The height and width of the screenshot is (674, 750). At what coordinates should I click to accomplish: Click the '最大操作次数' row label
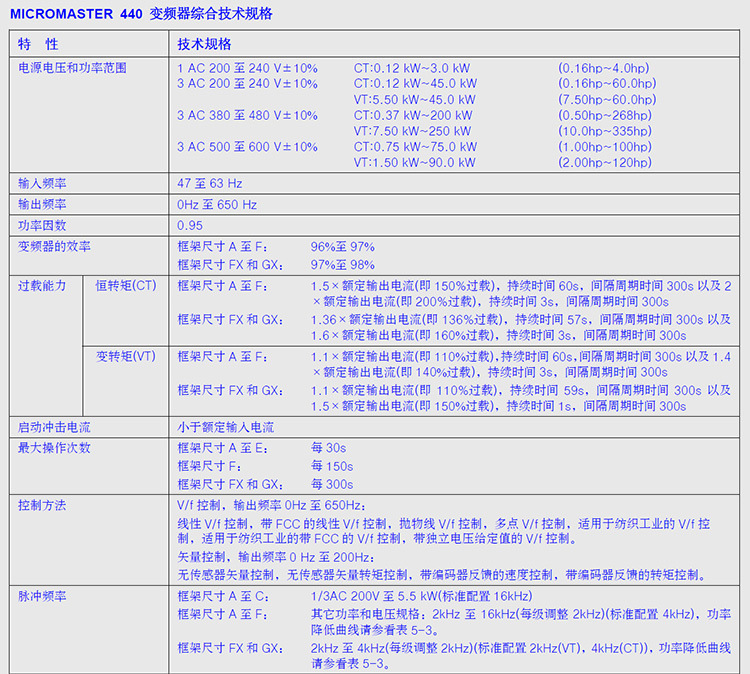[54, 448]
